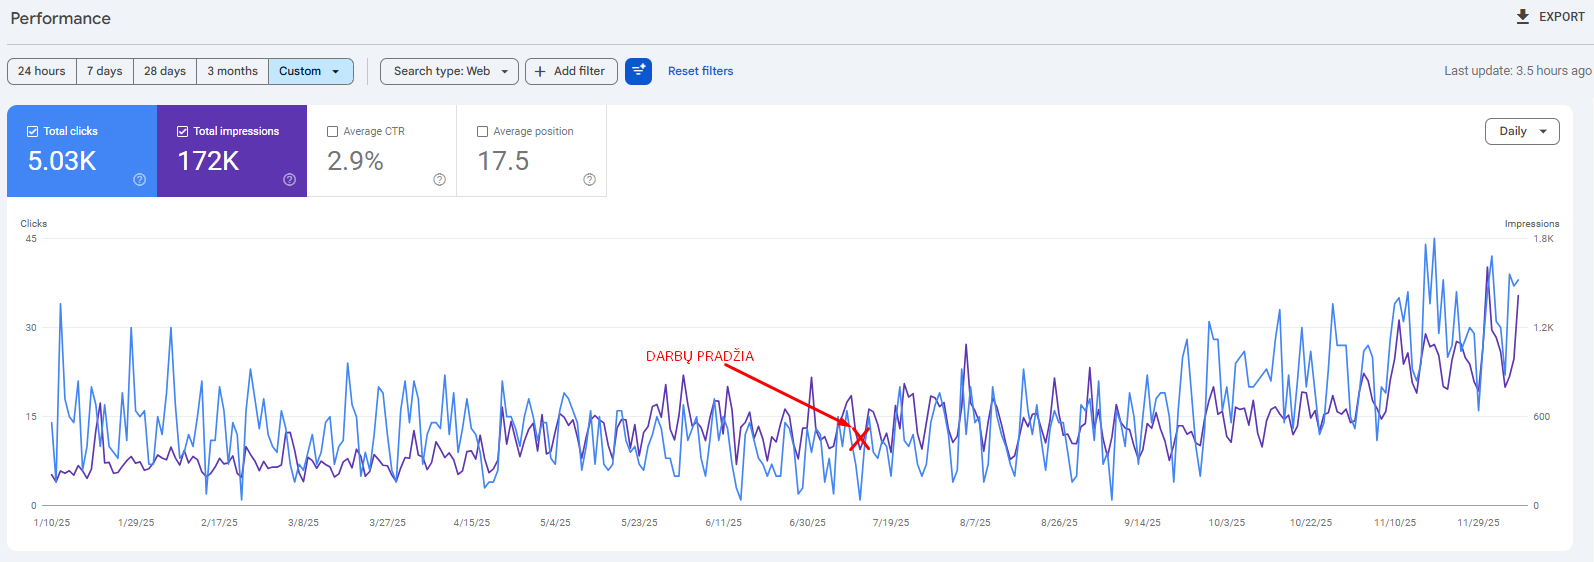The width and height of the screenshot is (1594, 562).
Task: Click the Reset filters link
Action: (701, 71)
